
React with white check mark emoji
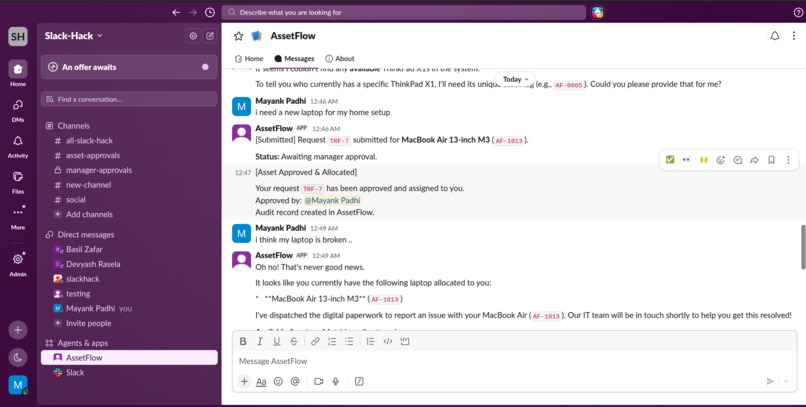pos(670,160)
